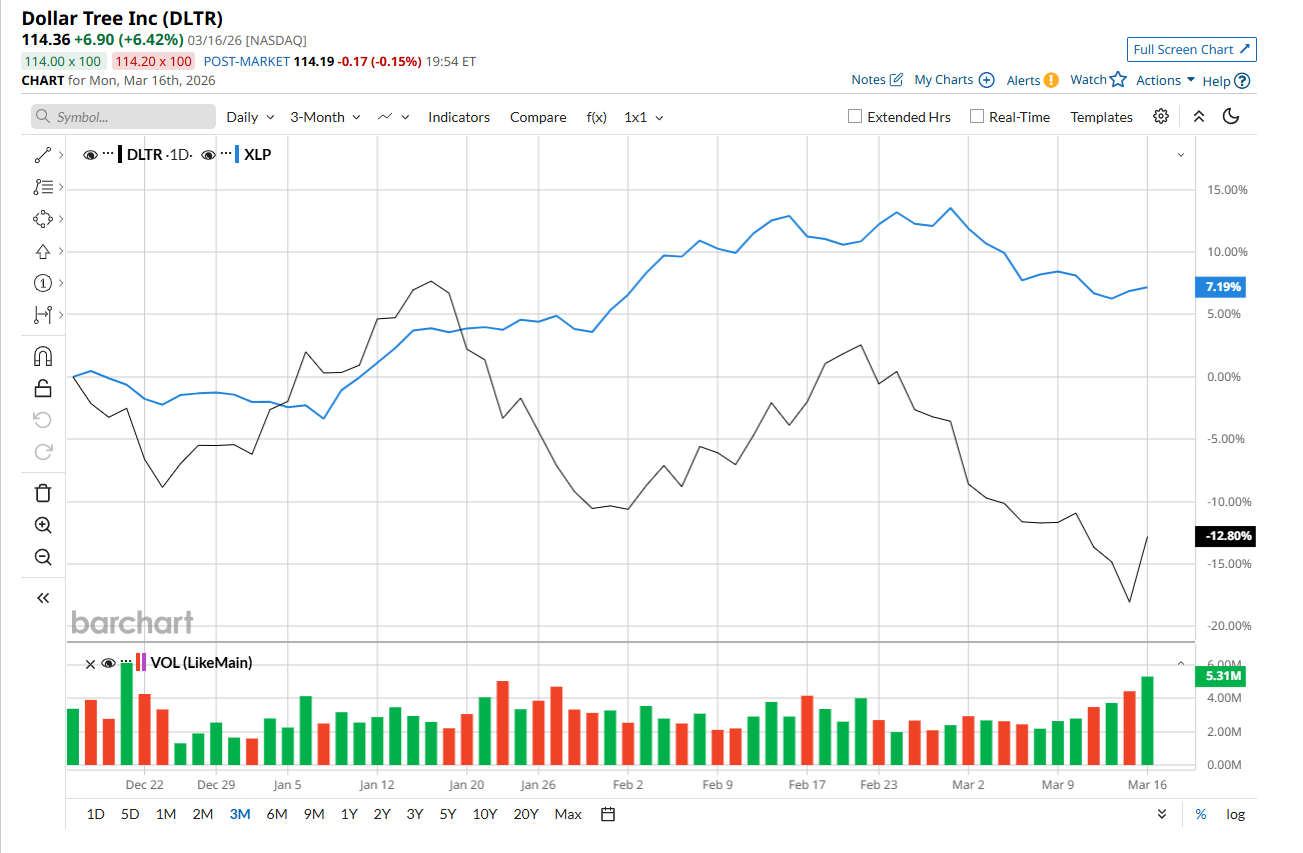The height and width of the screenshot is (853, 1303).
Task: Collapse the volume pane chevron
Action: [x=1180, y=663]
